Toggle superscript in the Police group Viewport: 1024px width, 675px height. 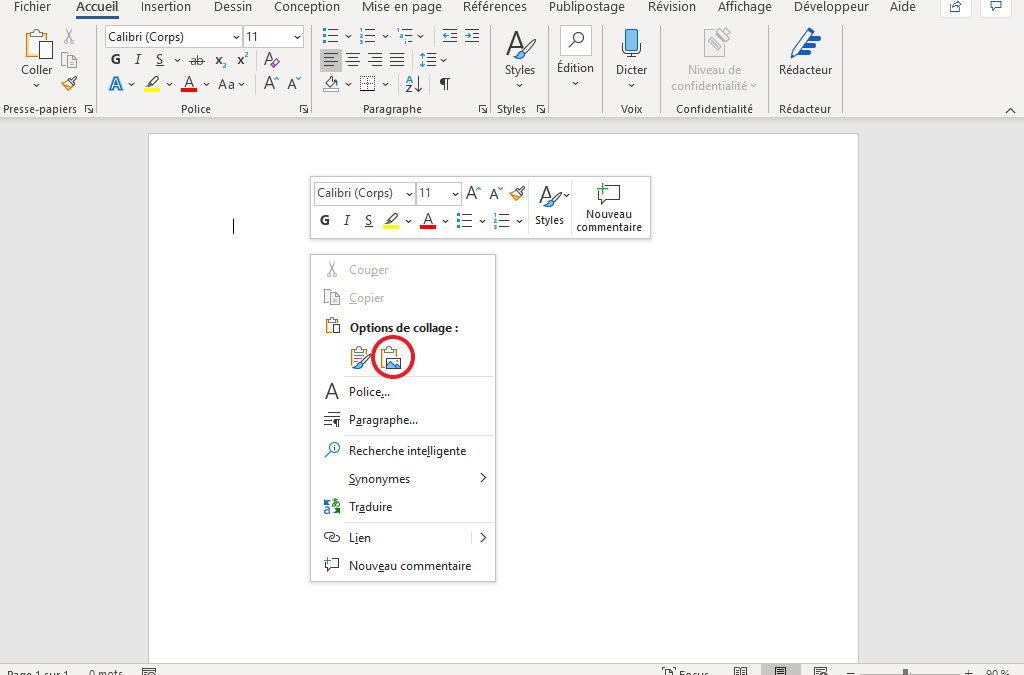(x=242, y=60)
